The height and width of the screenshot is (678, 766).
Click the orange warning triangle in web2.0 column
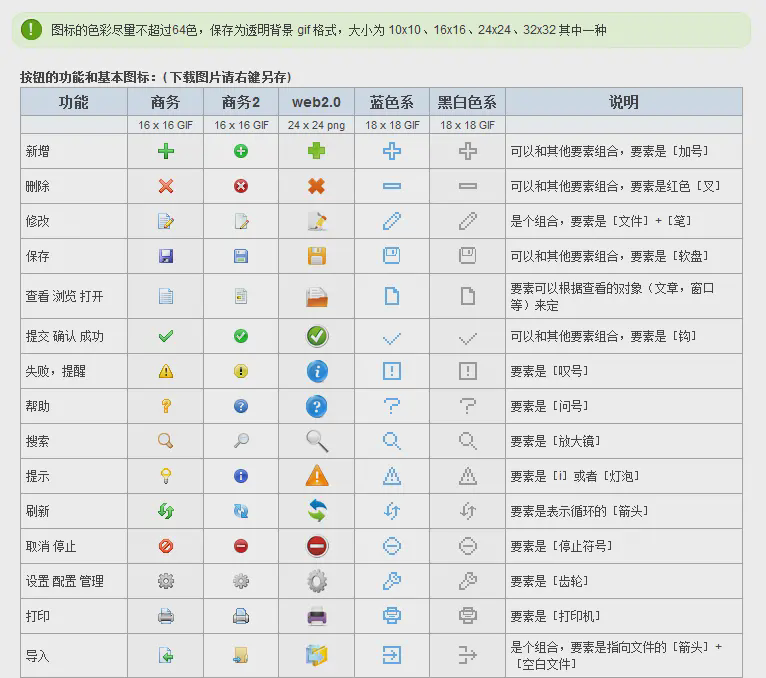tap(317, 476)
